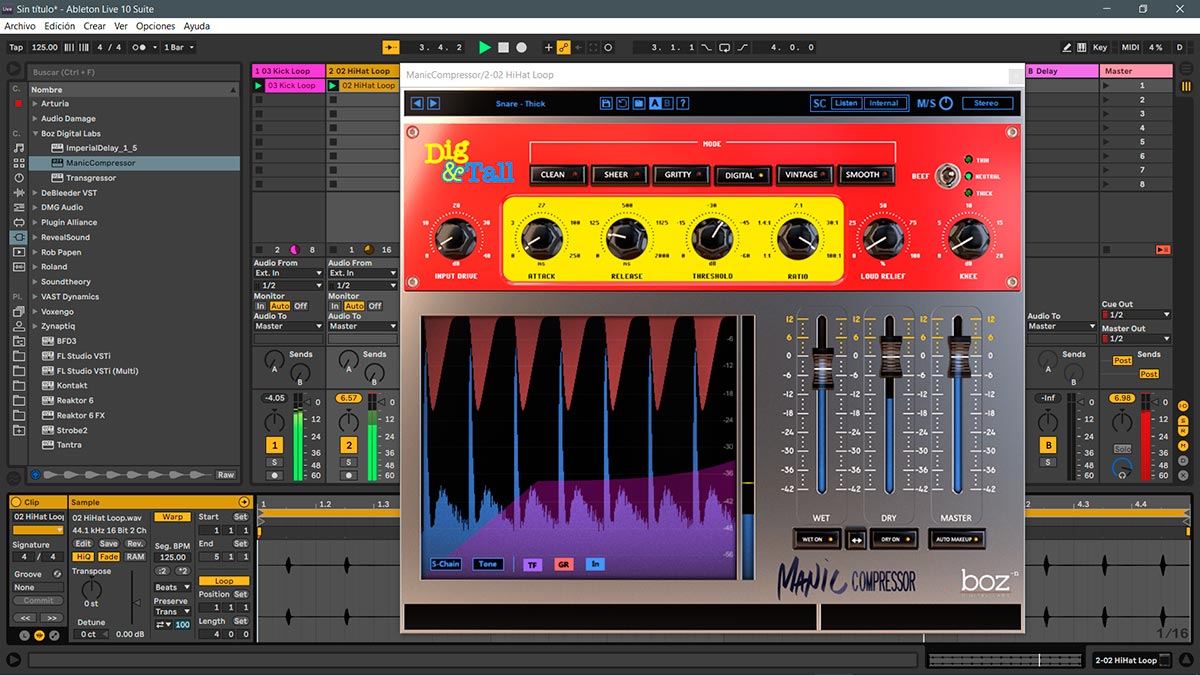Select the SHEER compressor mode
Image resolution: width=1200 pixels, height=675 pixels.
pos(620,175)
